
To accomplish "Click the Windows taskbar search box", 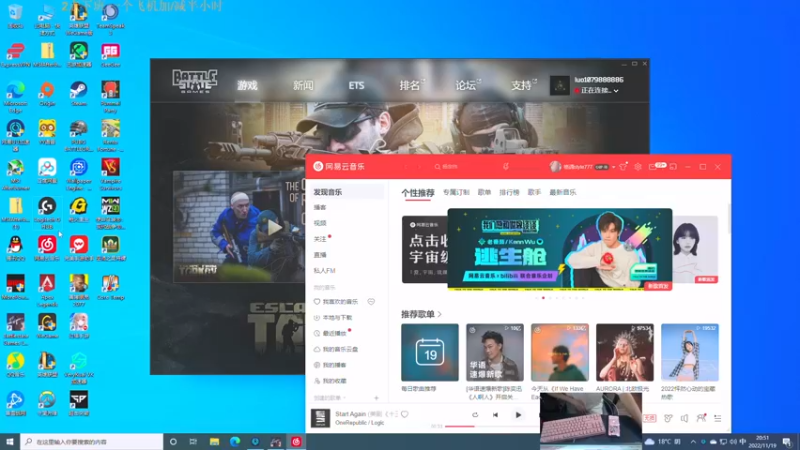I will pyautogui.click(x=92, y=442).
